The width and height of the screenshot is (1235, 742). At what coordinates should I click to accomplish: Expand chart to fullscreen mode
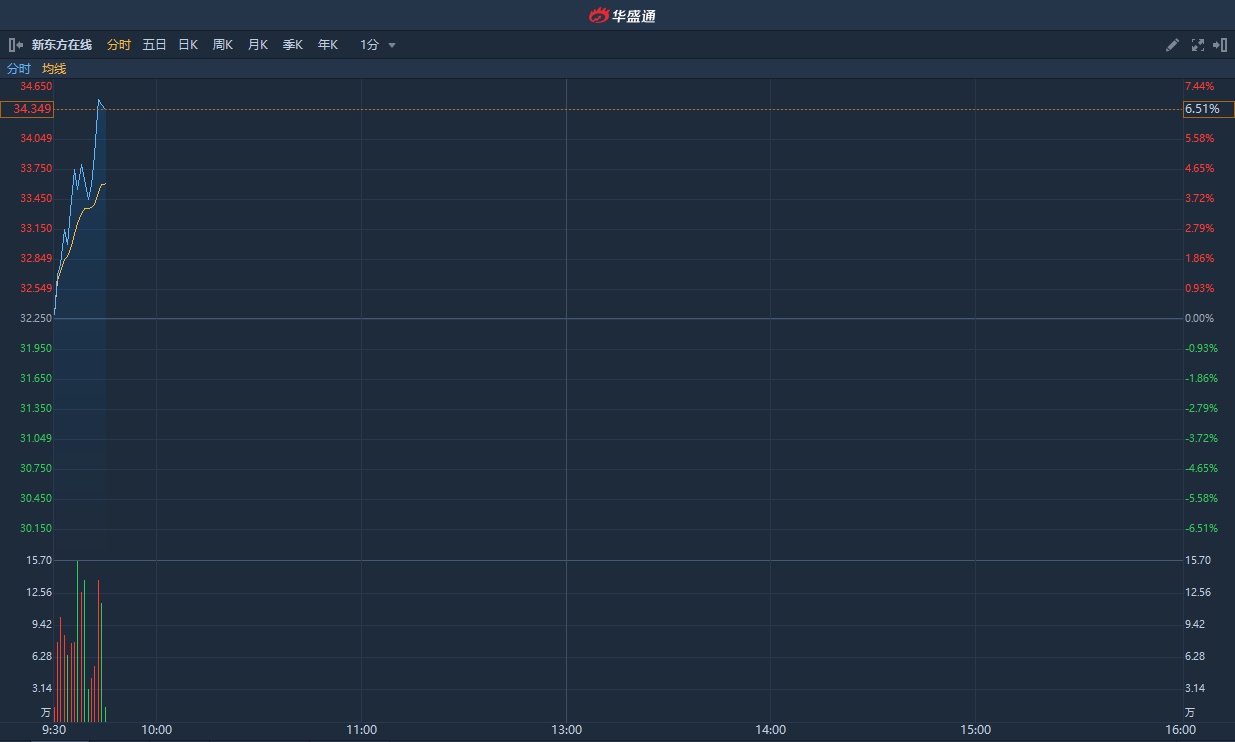click(1198, 45)
